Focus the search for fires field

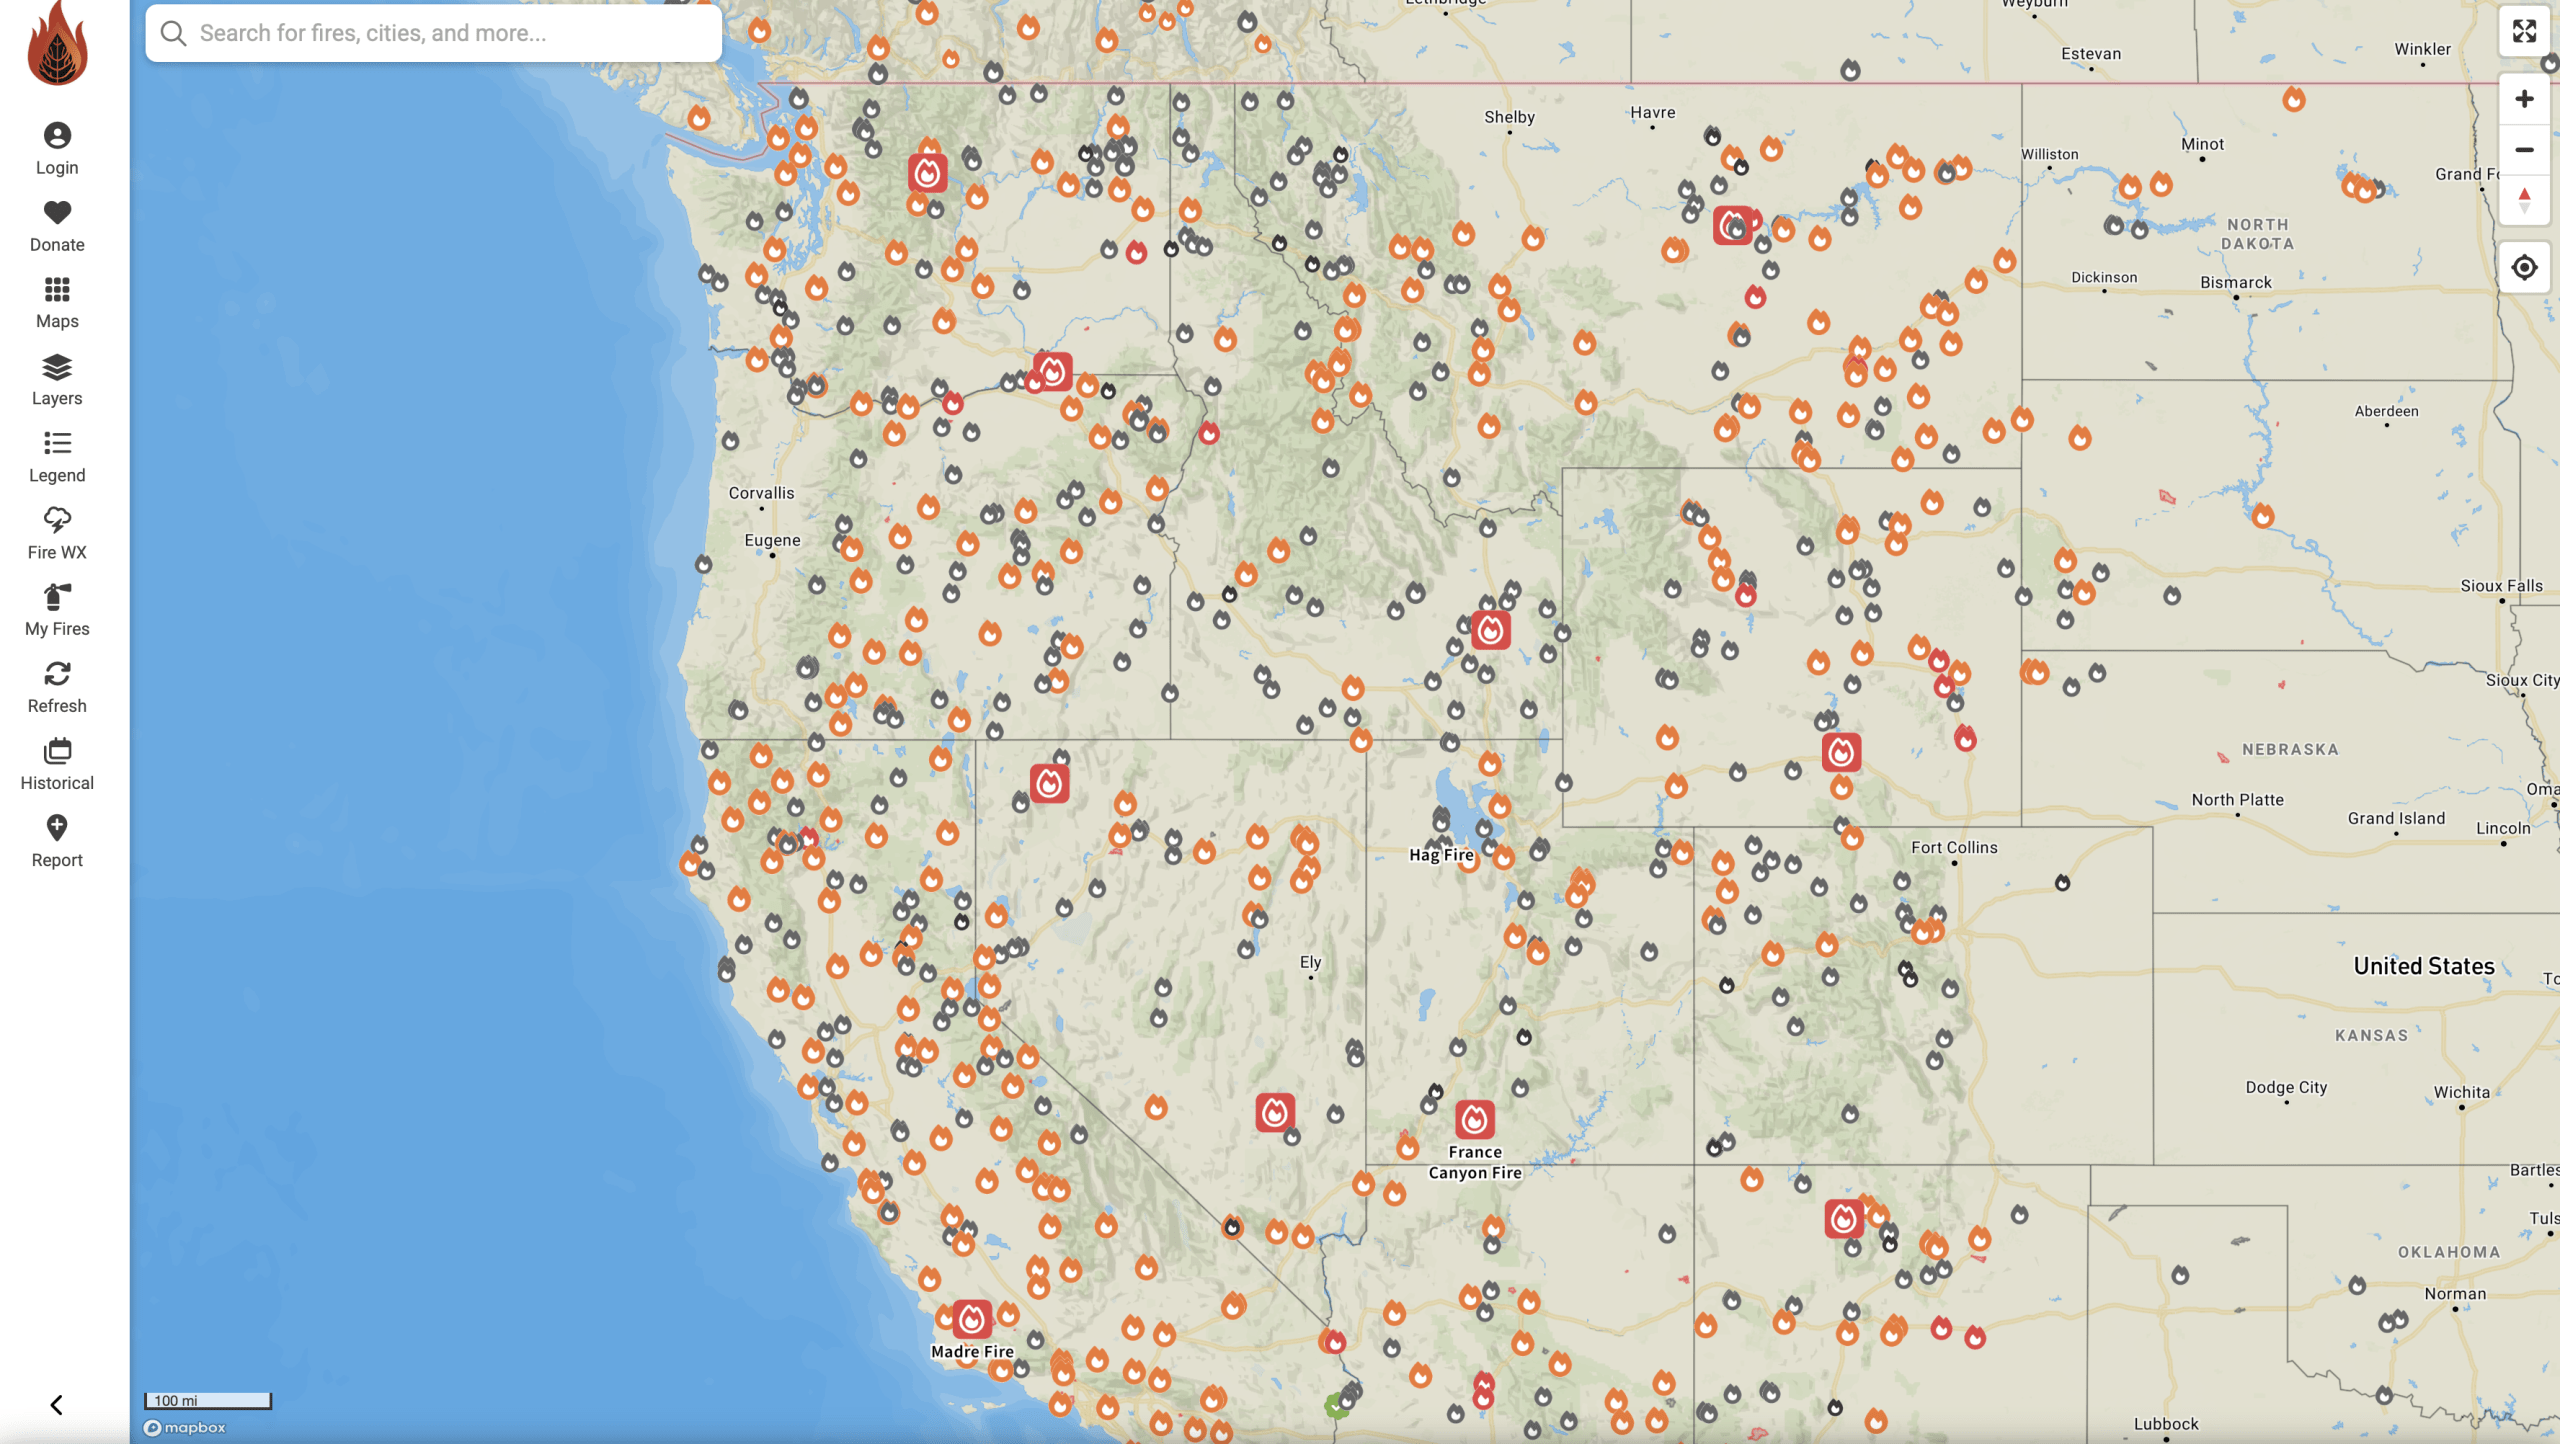[x=433, y=33]
